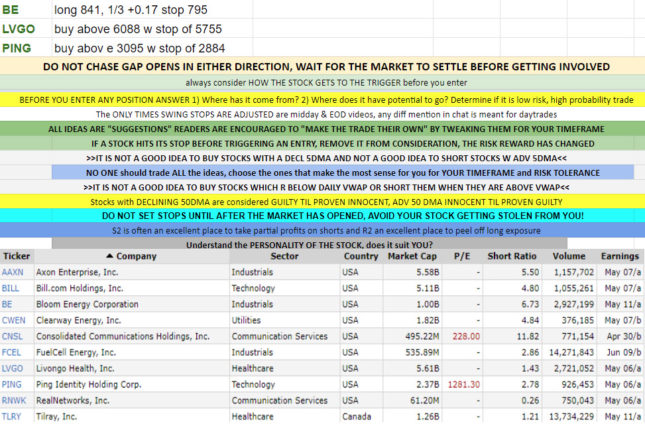Viewport: 645px width, 424px height.
Task: Select RealNetworks, Inc. cell
Action: pyautogui.click(x=132, y=401)
